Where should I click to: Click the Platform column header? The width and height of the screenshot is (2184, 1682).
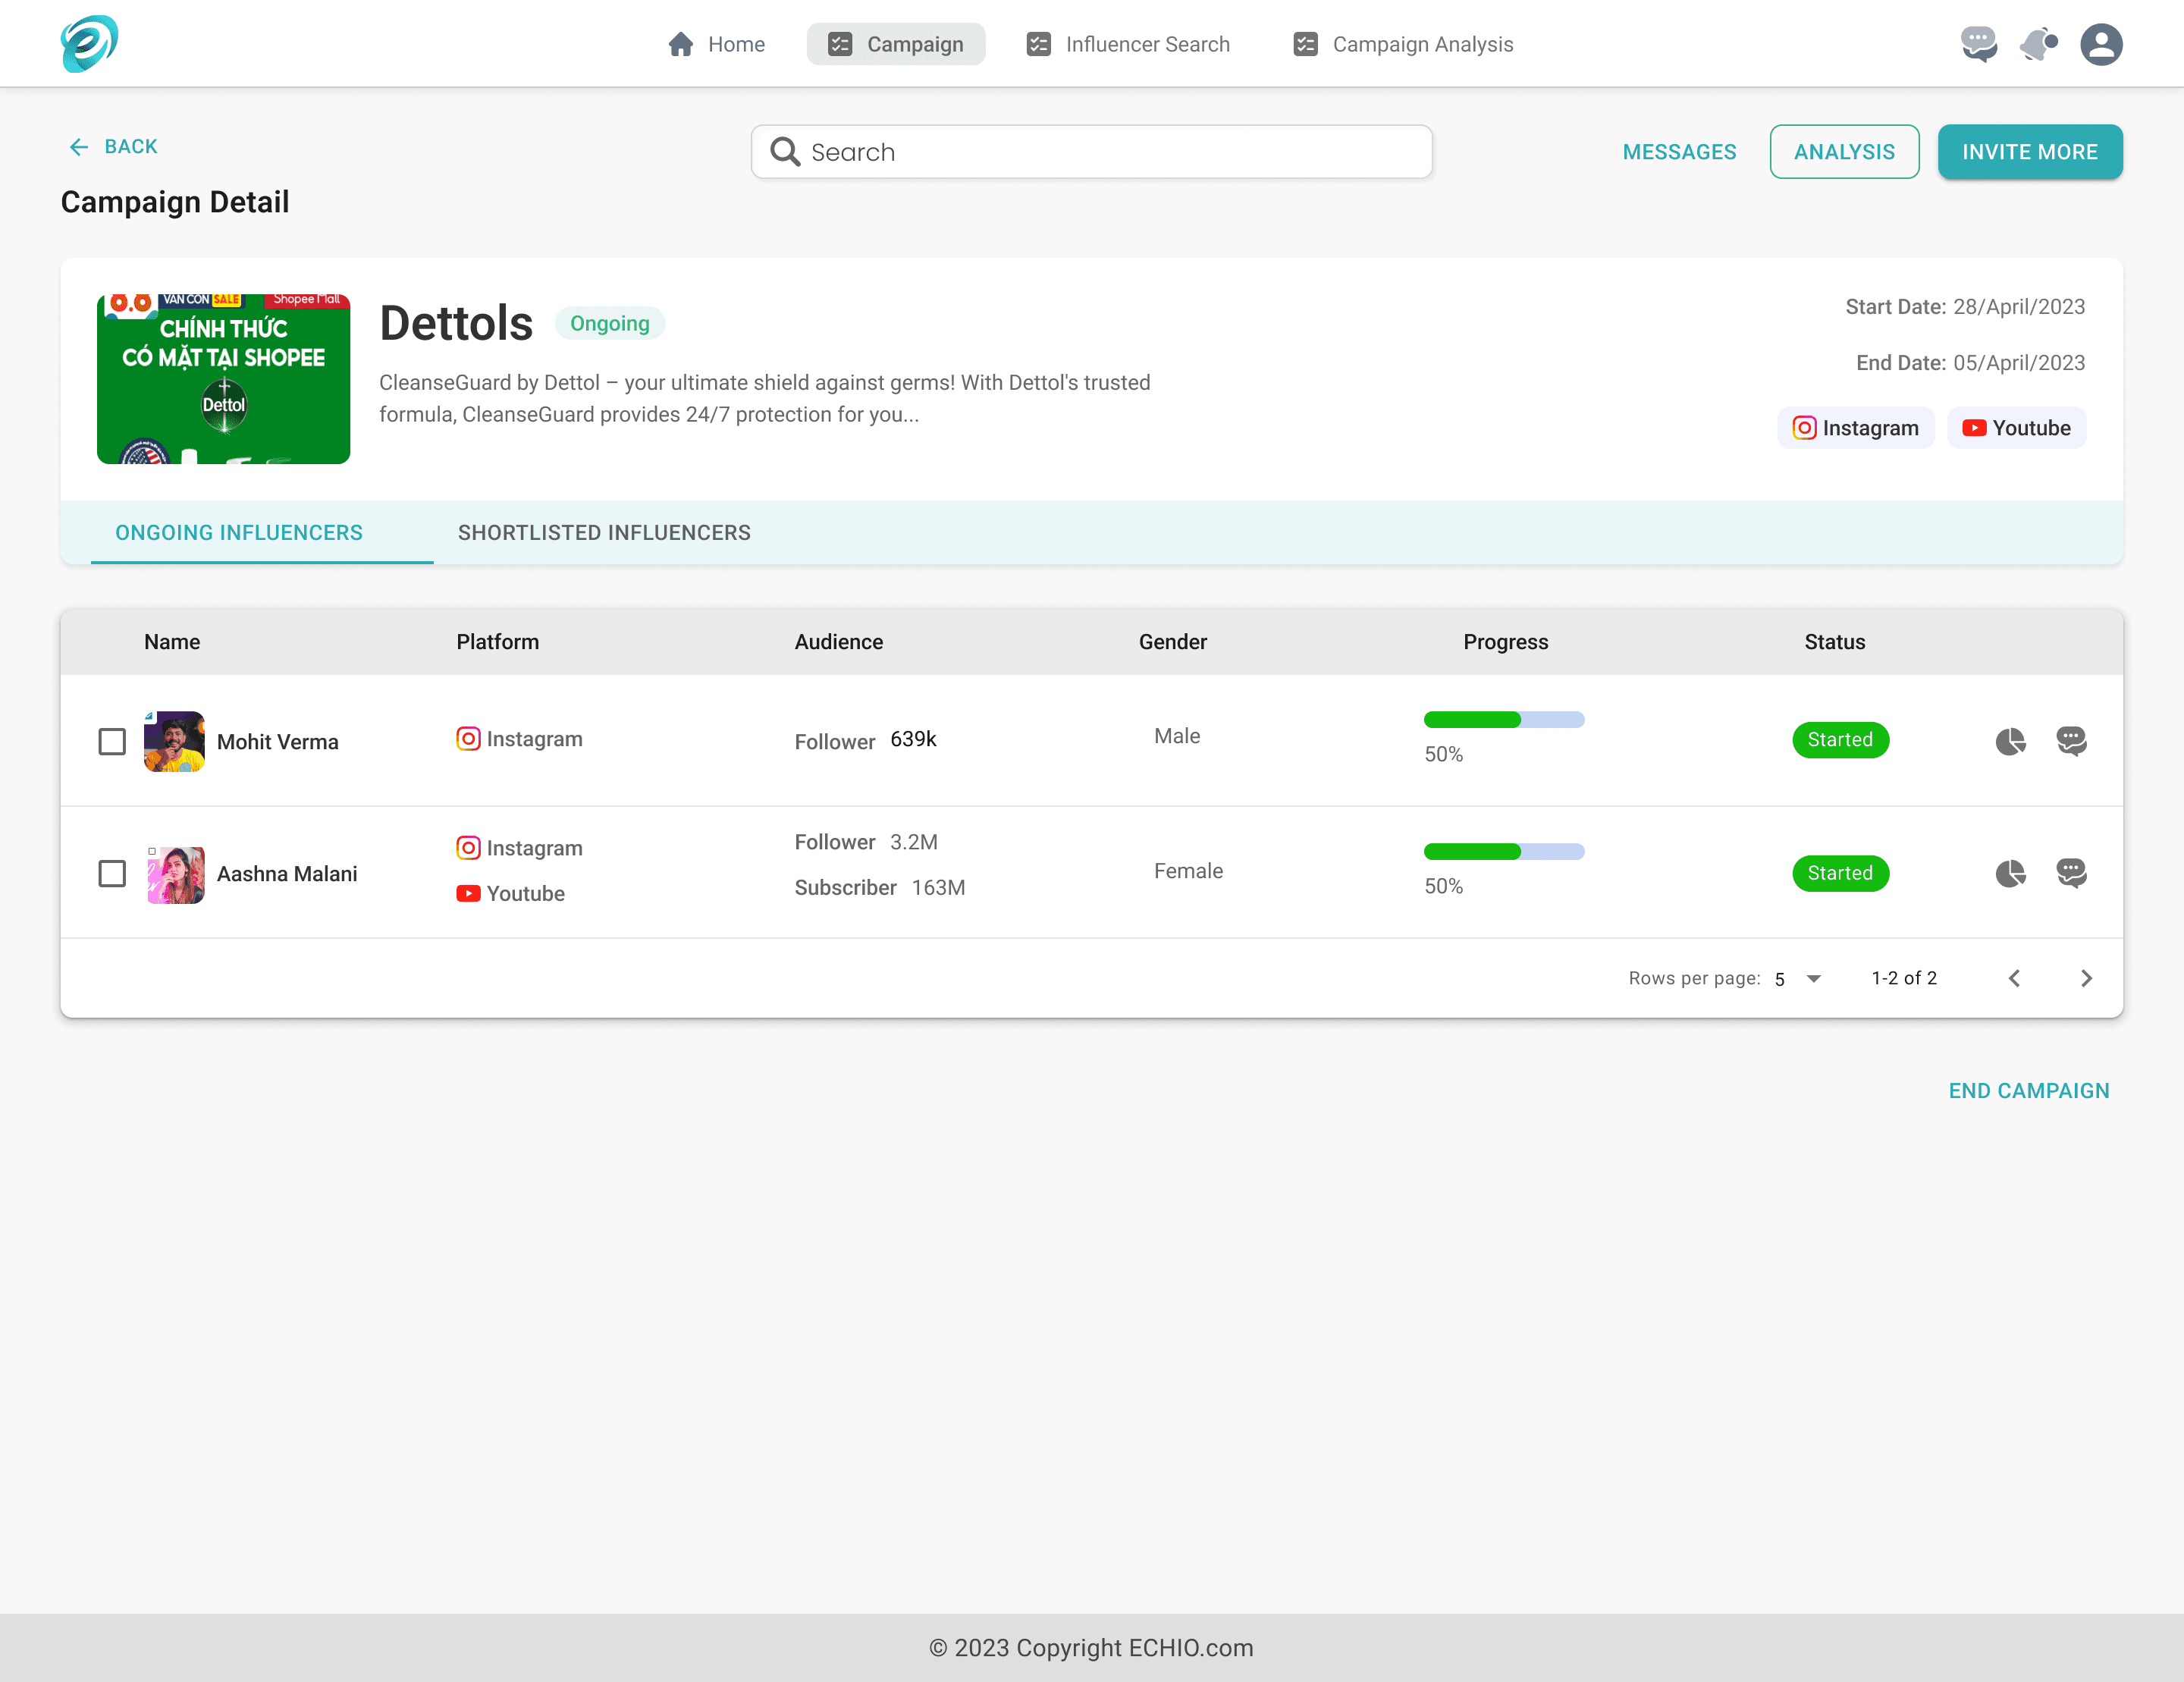[498, 642]
